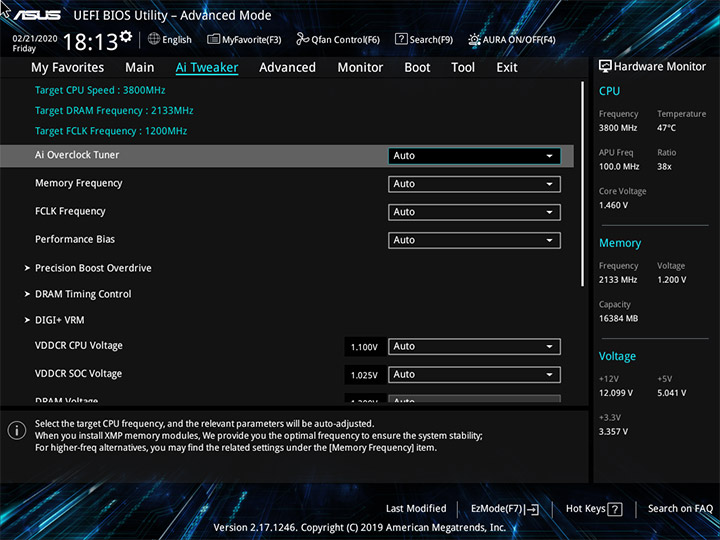Click the memory voltage 1.200 V value

[672, 280]
